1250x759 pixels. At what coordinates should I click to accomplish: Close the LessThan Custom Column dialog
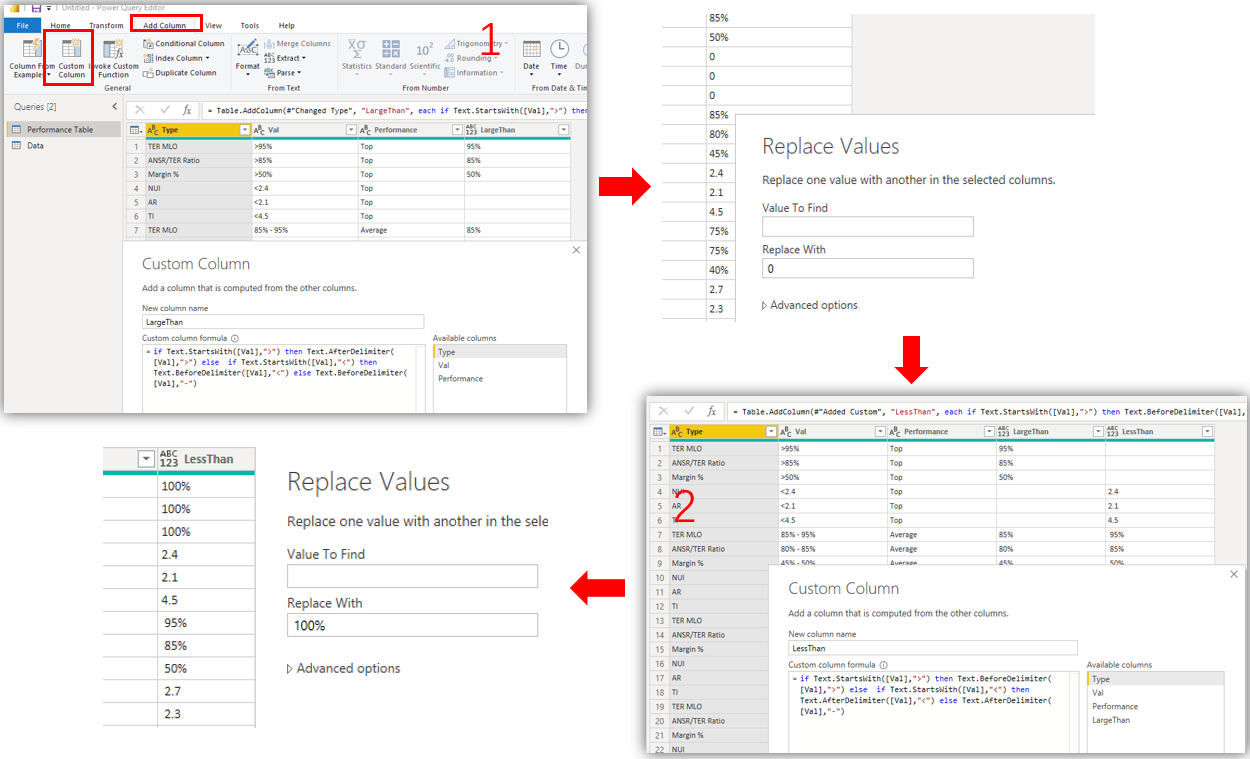[1234, 574]
